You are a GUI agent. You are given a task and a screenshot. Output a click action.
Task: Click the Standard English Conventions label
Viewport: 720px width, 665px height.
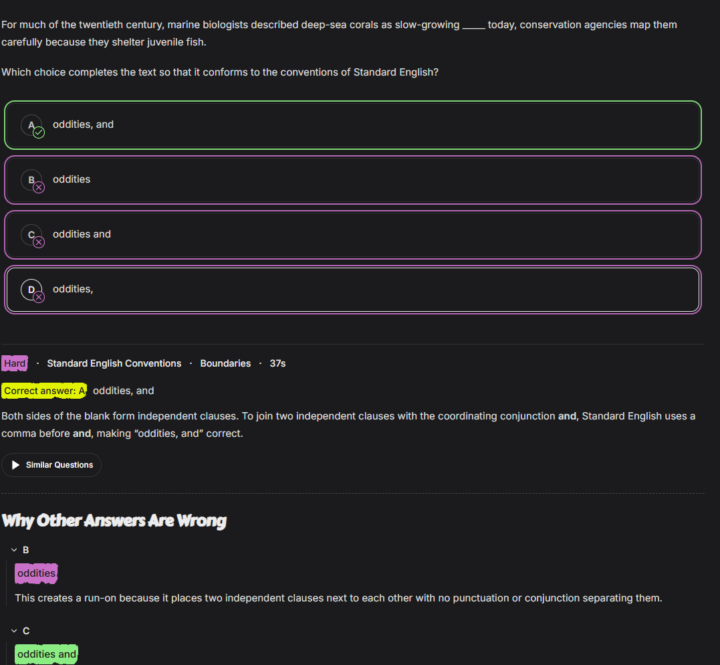click(x=114, y=363)
